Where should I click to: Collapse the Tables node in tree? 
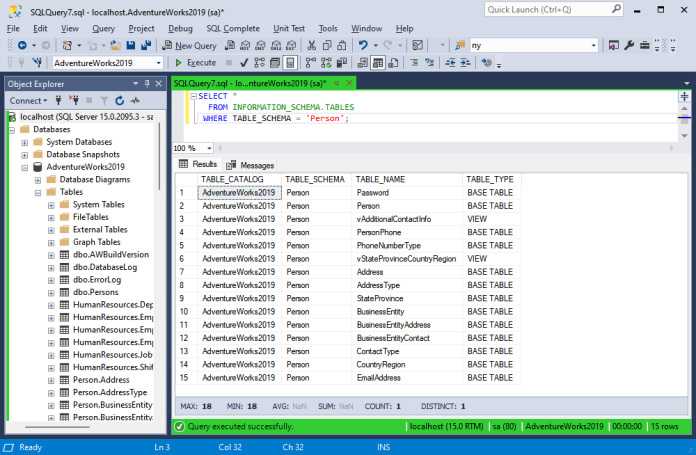tap(38, 192)
